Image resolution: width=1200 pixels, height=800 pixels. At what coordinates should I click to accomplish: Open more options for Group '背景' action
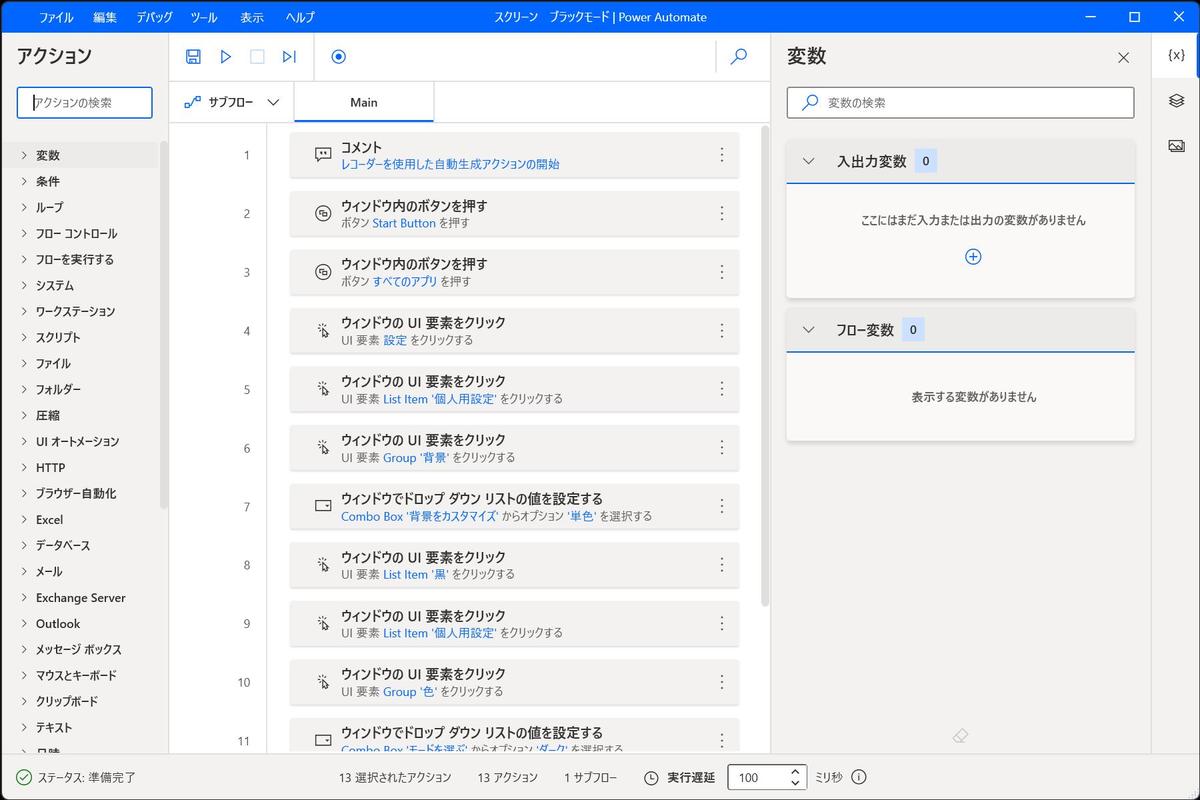(x=722, y=448)
